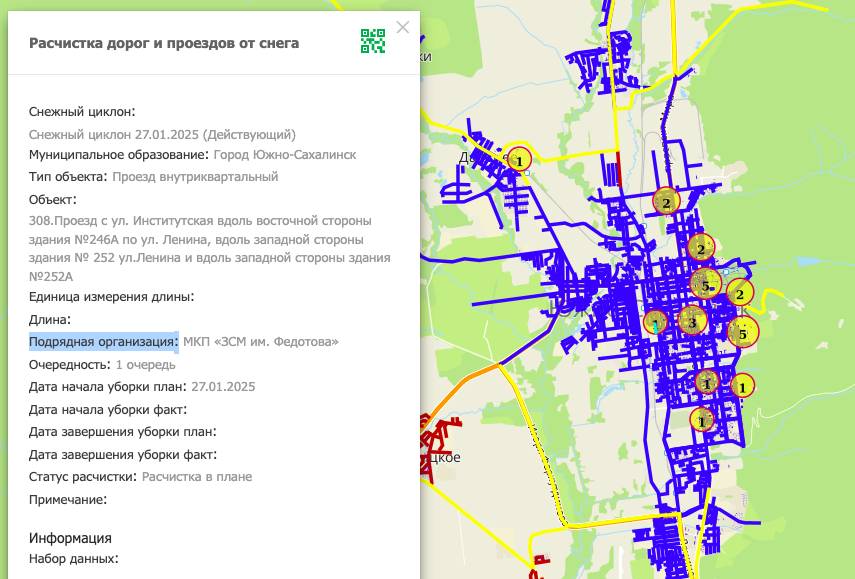855x579 pixels.
Task: Open the northernmost cluster marker labeled 2
Action: pos(666,201)
